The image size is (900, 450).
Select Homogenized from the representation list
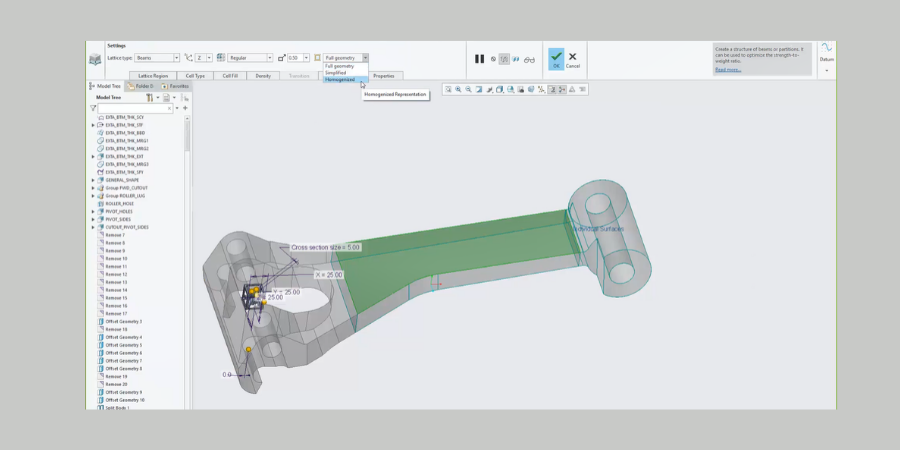(340, 80)
